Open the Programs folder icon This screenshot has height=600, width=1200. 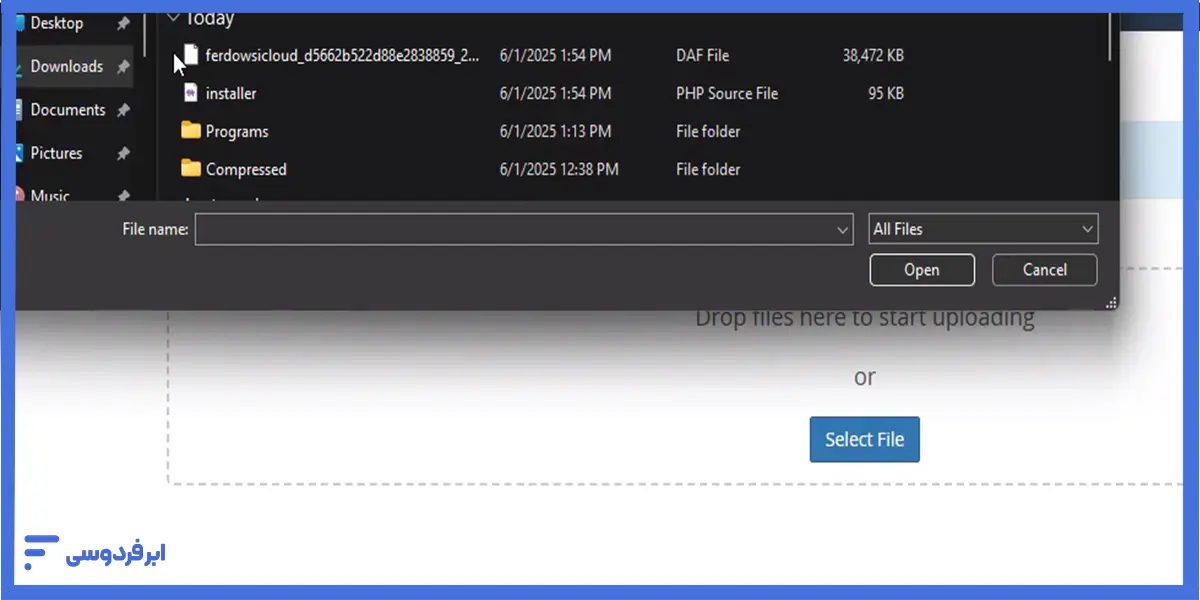(191, 131)
